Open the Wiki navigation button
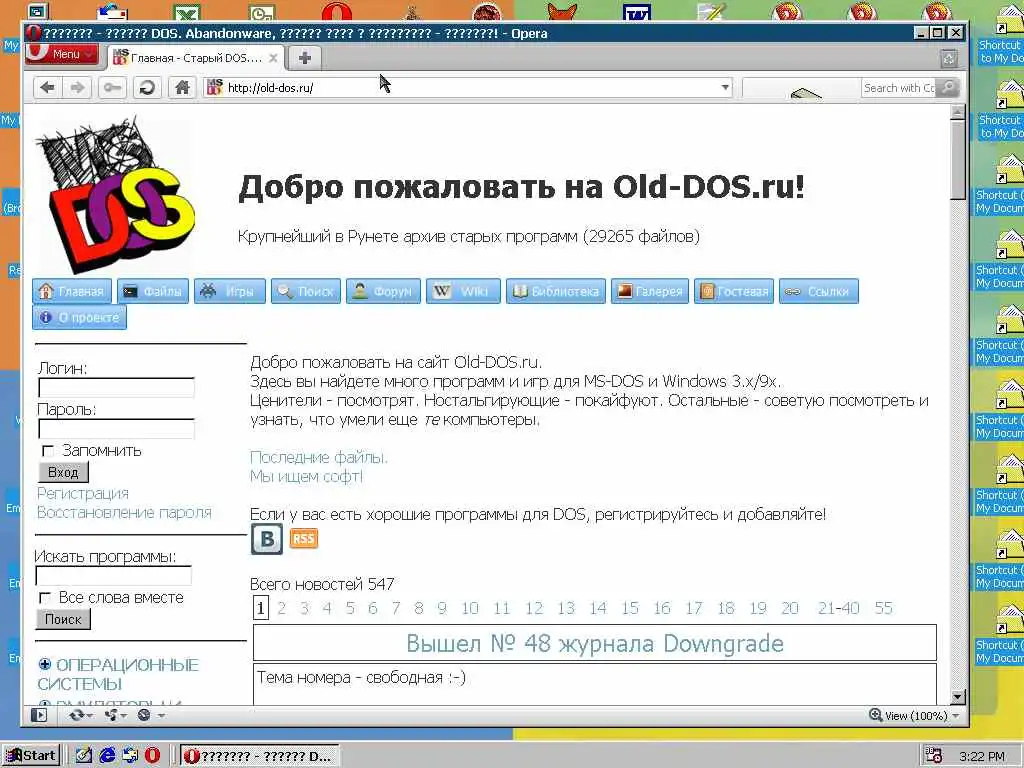The width and height of the screenshot is (1024, 768). 463,291
